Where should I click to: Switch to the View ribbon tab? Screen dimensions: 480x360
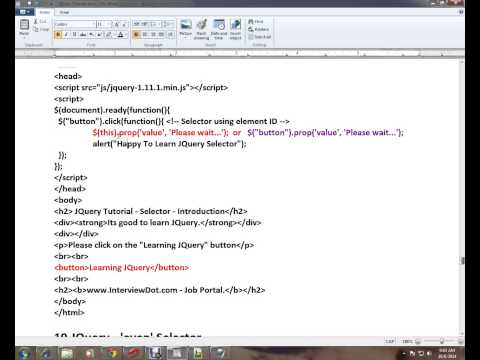[x=64, y=12]
